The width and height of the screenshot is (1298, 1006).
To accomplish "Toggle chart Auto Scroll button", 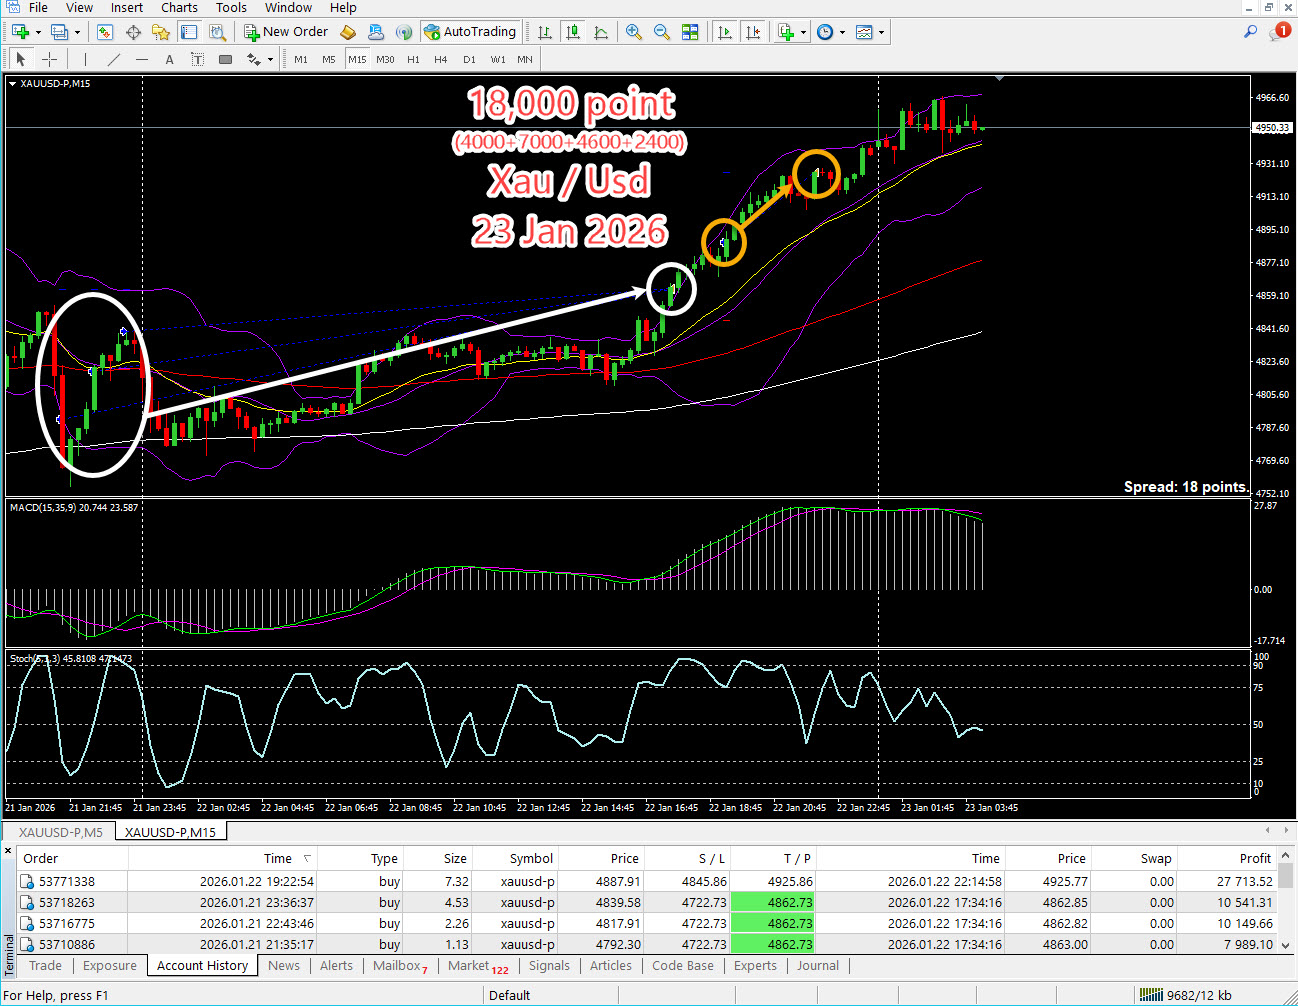I will point(725,32).
